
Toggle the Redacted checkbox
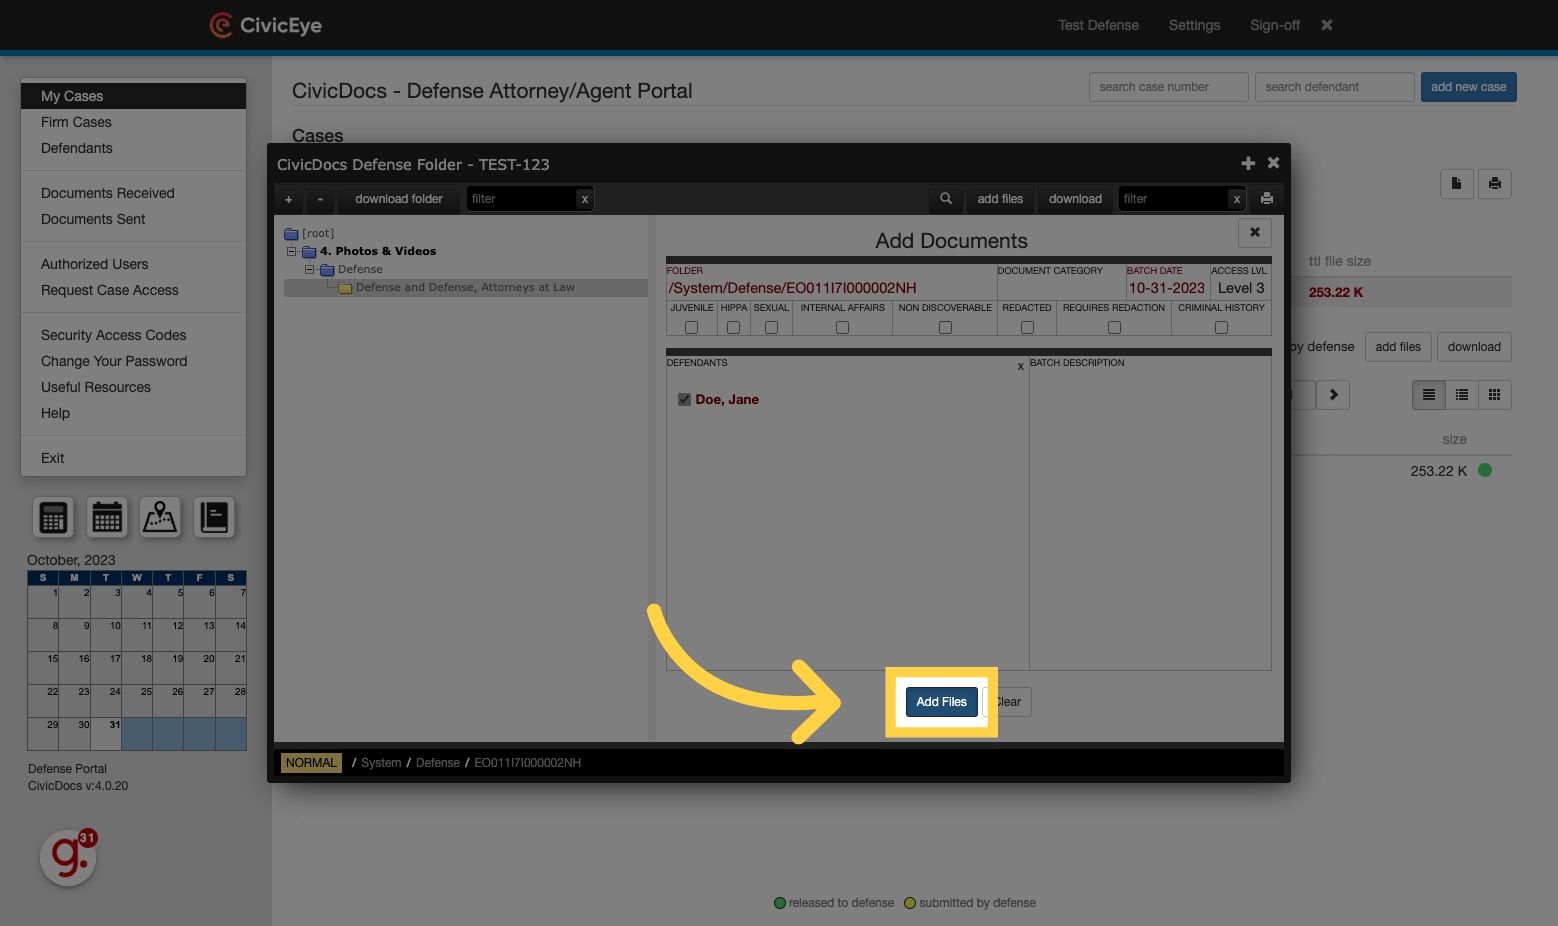pos(1027,328)
